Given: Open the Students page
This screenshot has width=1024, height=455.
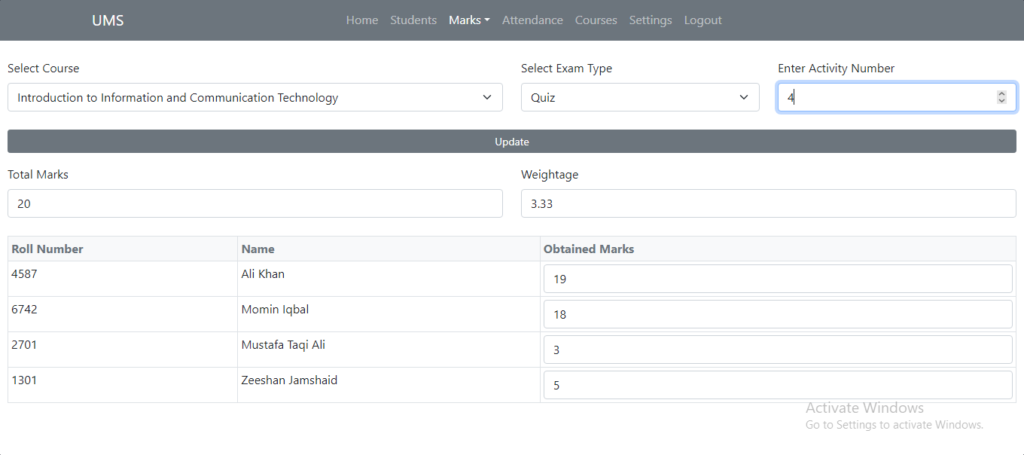Looking at the screenshot, I should (413, 20).
